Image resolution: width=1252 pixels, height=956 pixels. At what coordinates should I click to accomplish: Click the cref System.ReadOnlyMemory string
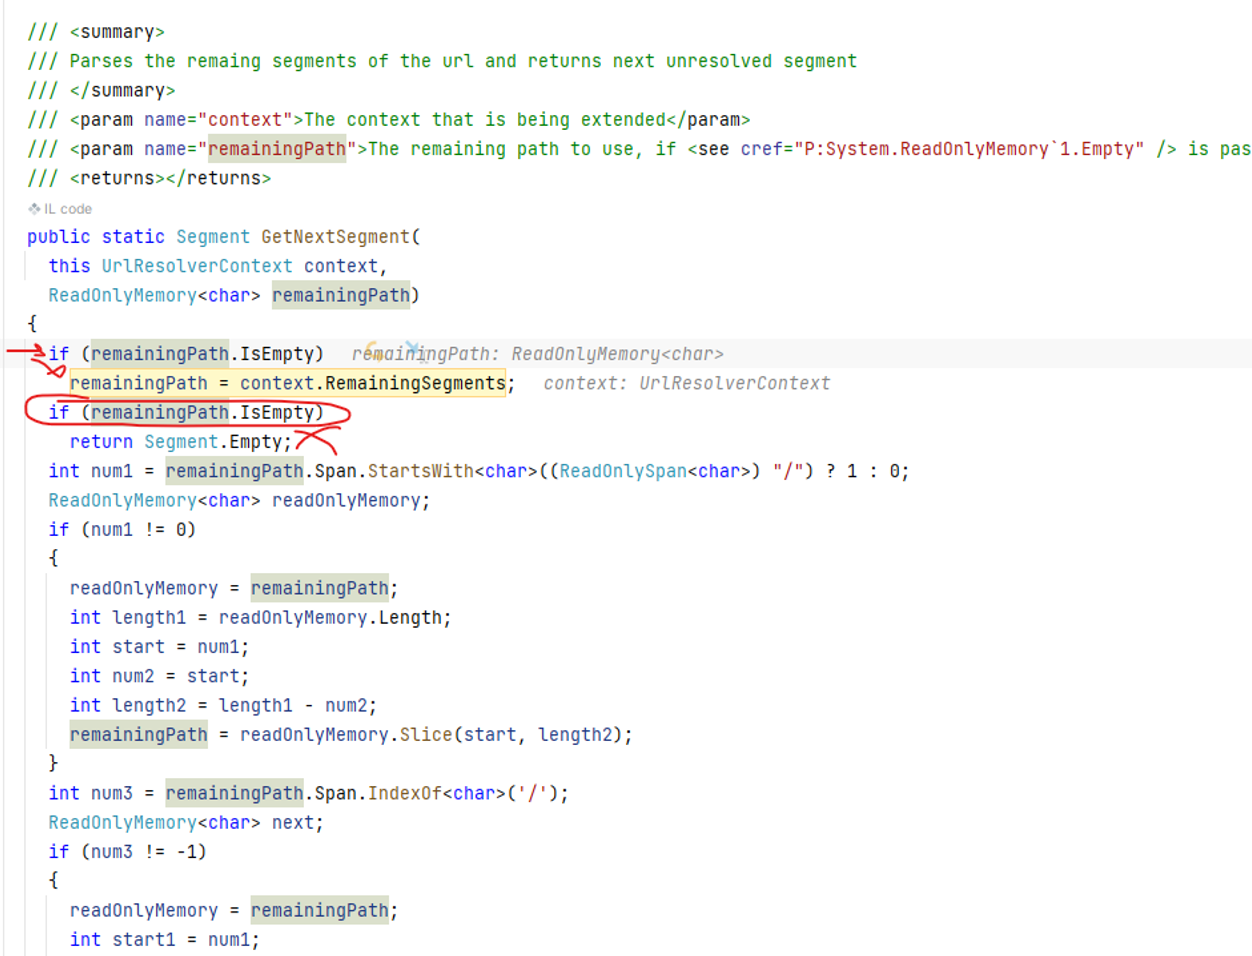coord(968,149)
